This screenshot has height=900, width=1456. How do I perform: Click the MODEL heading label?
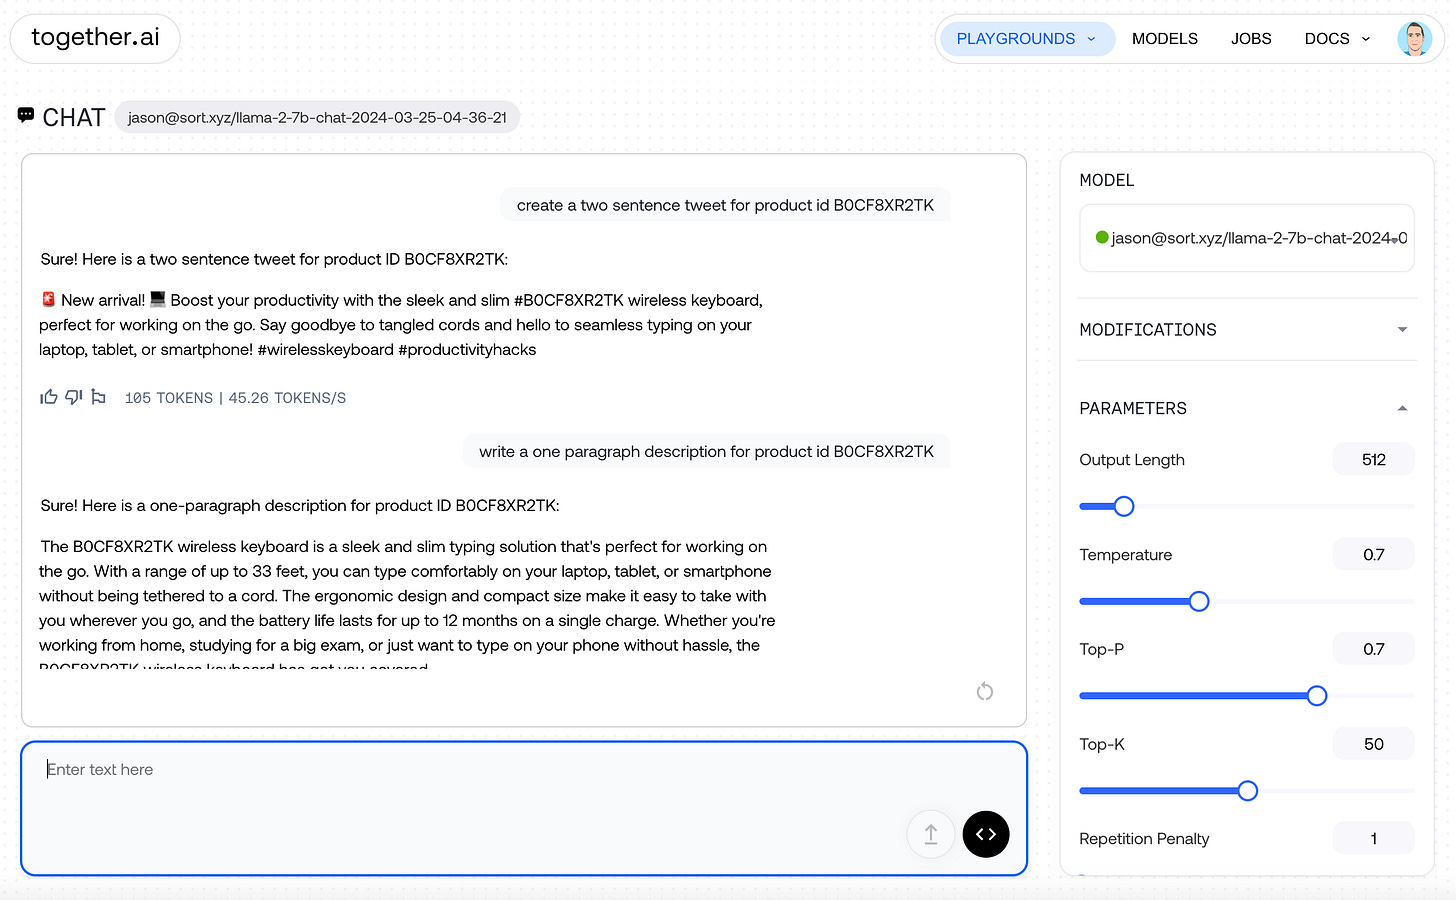[x=1107, y=180]
